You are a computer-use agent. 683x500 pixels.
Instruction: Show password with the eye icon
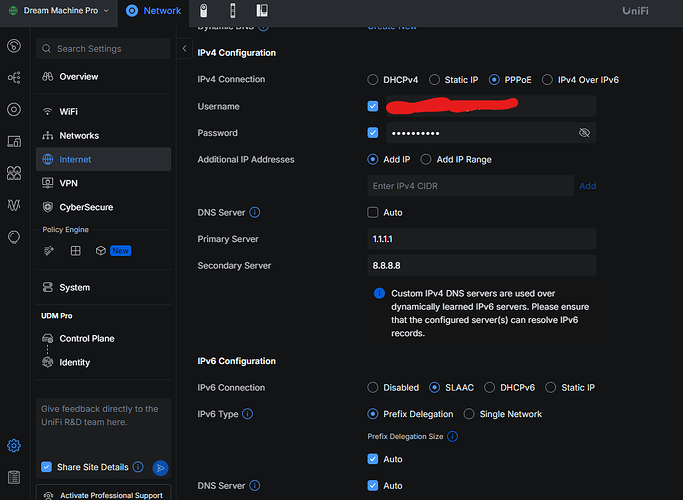tap(584, 132)
